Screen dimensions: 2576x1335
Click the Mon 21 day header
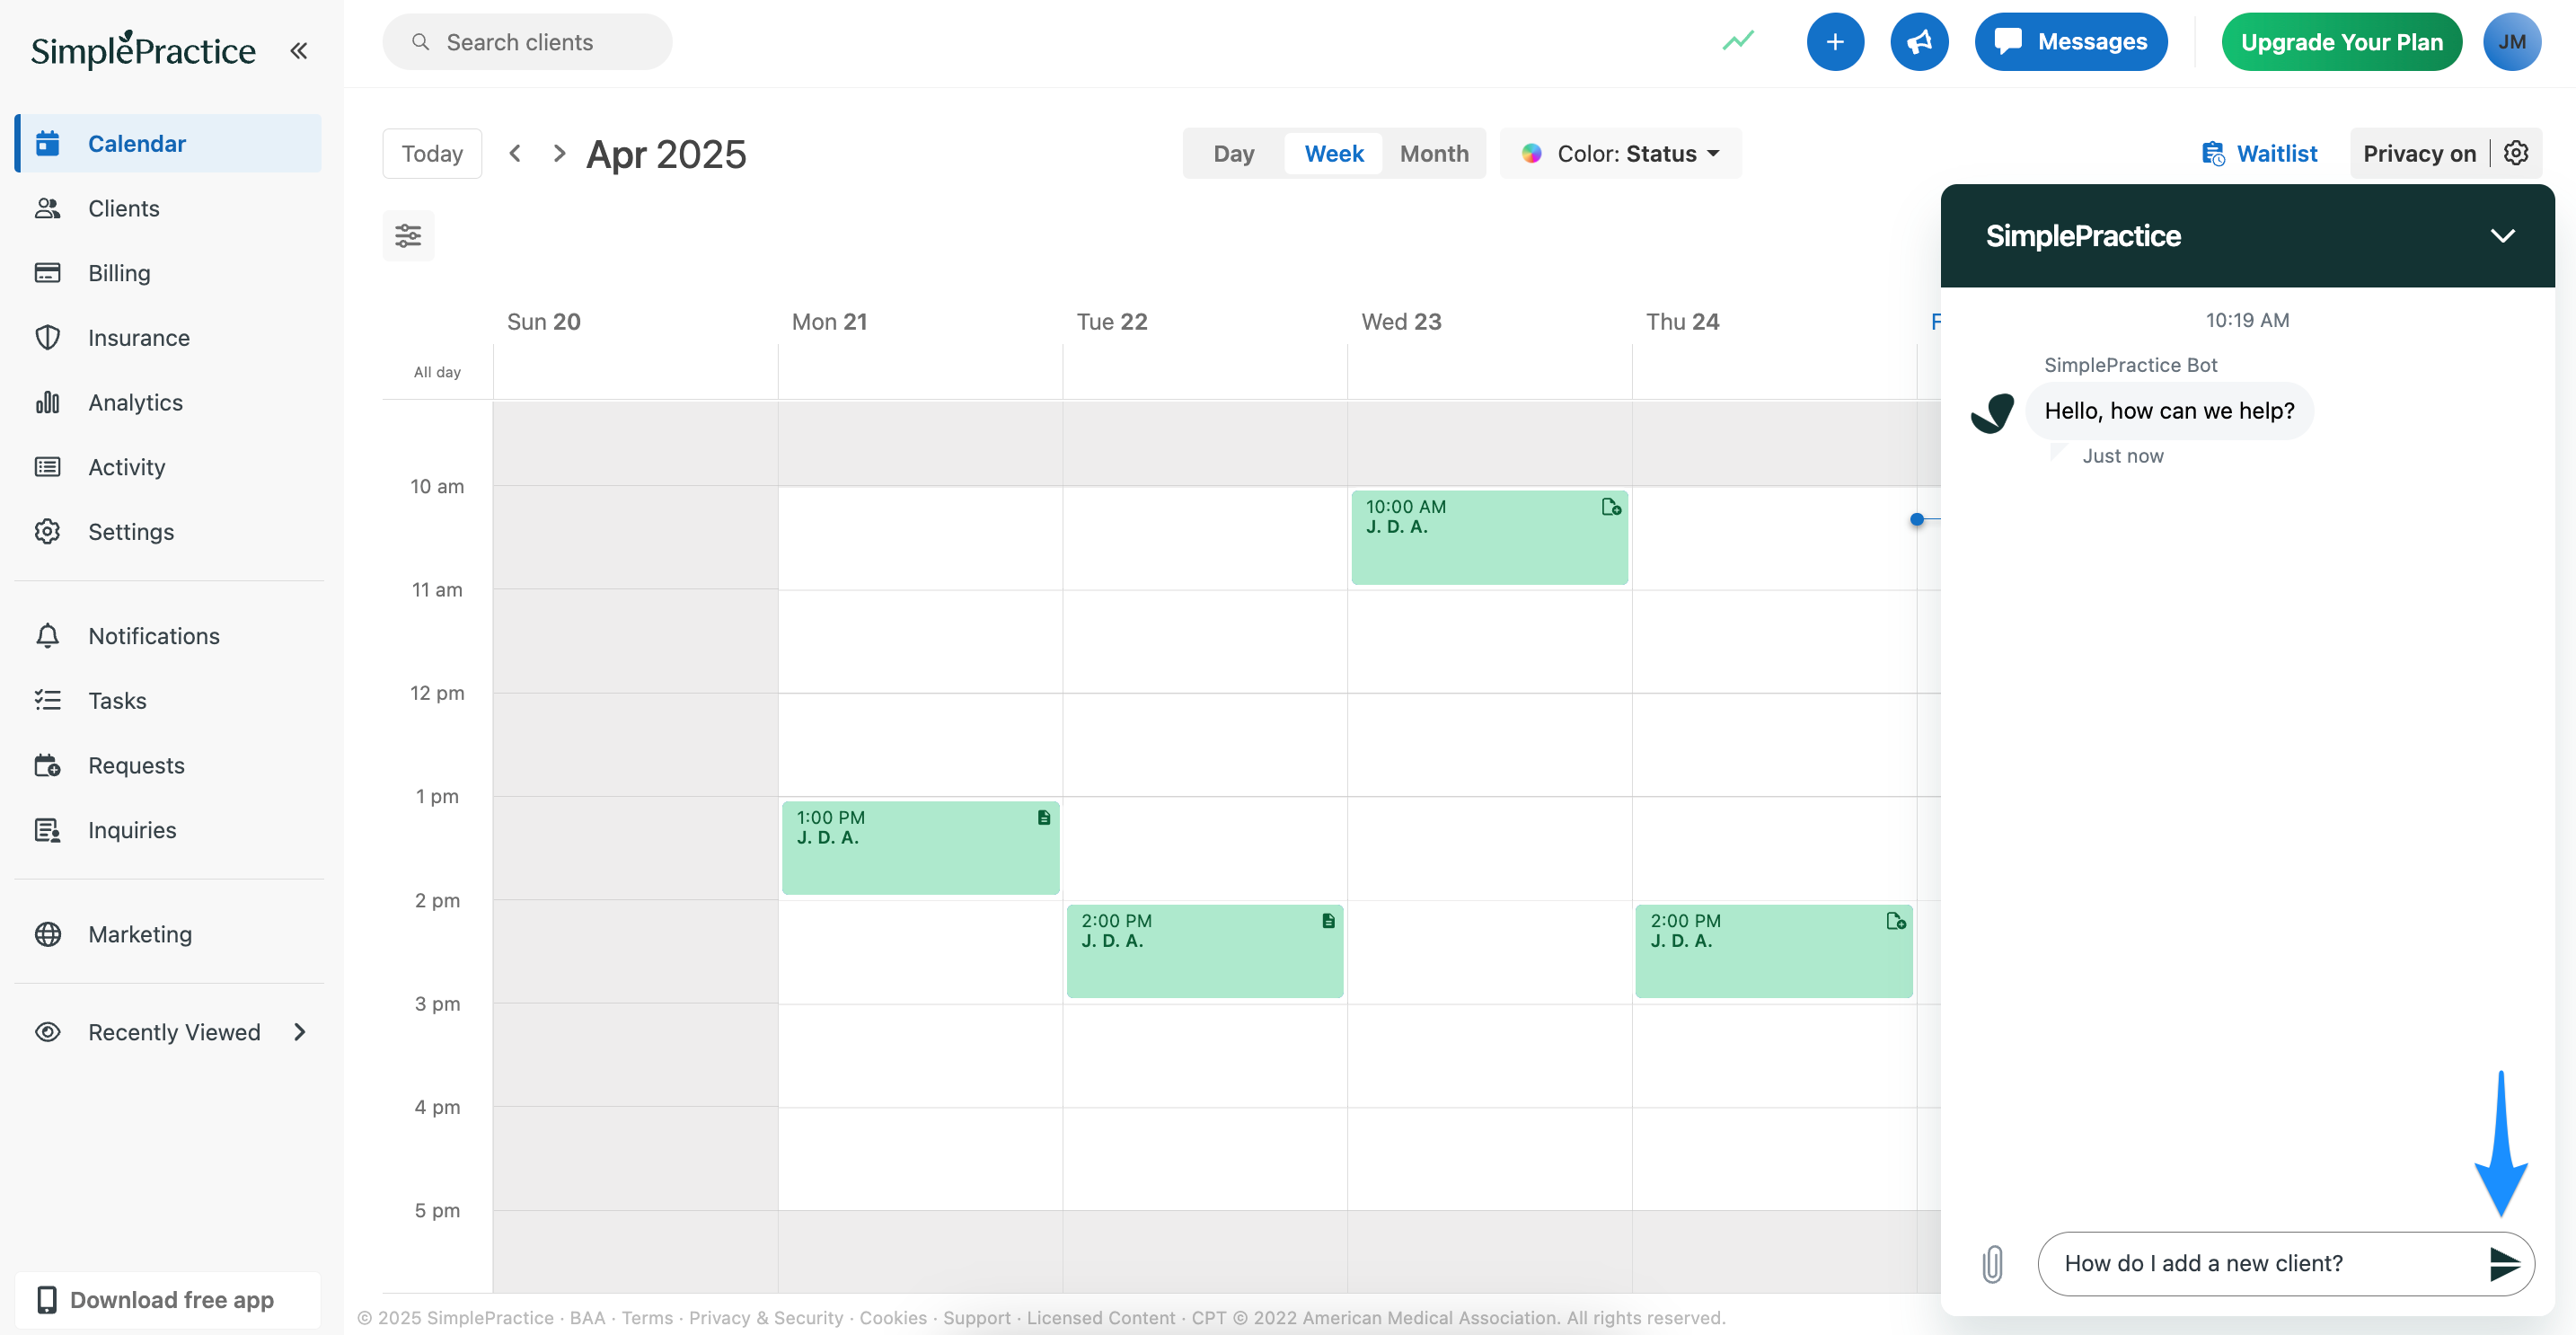(x=829, y=322)
